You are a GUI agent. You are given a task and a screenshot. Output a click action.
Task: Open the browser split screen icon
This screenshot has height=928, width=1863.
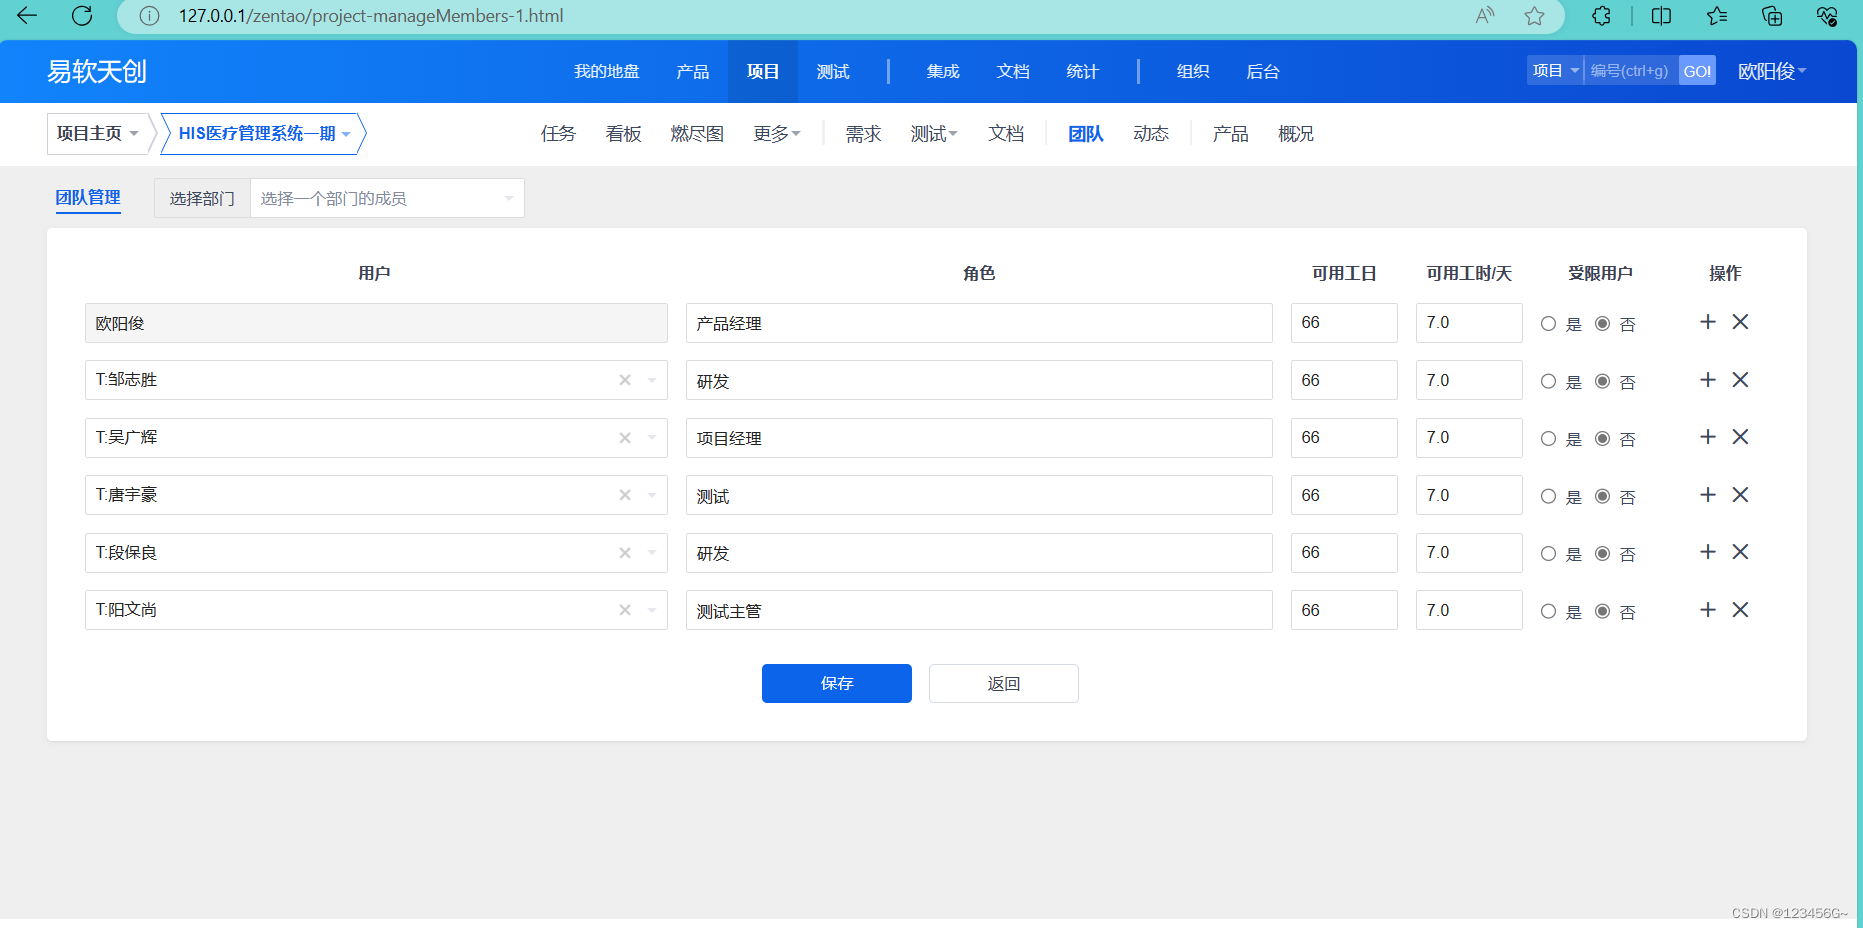pos(1661,15)
